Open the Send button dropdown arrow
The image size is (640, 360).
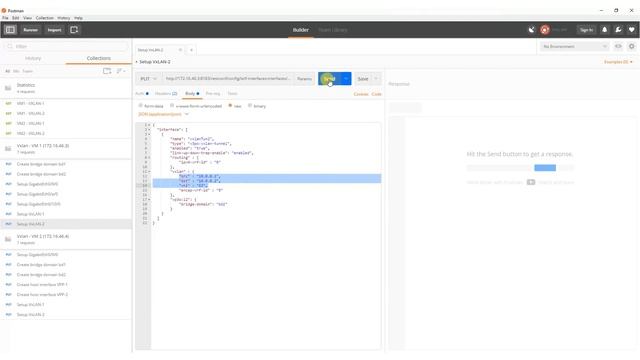(346, 79)
